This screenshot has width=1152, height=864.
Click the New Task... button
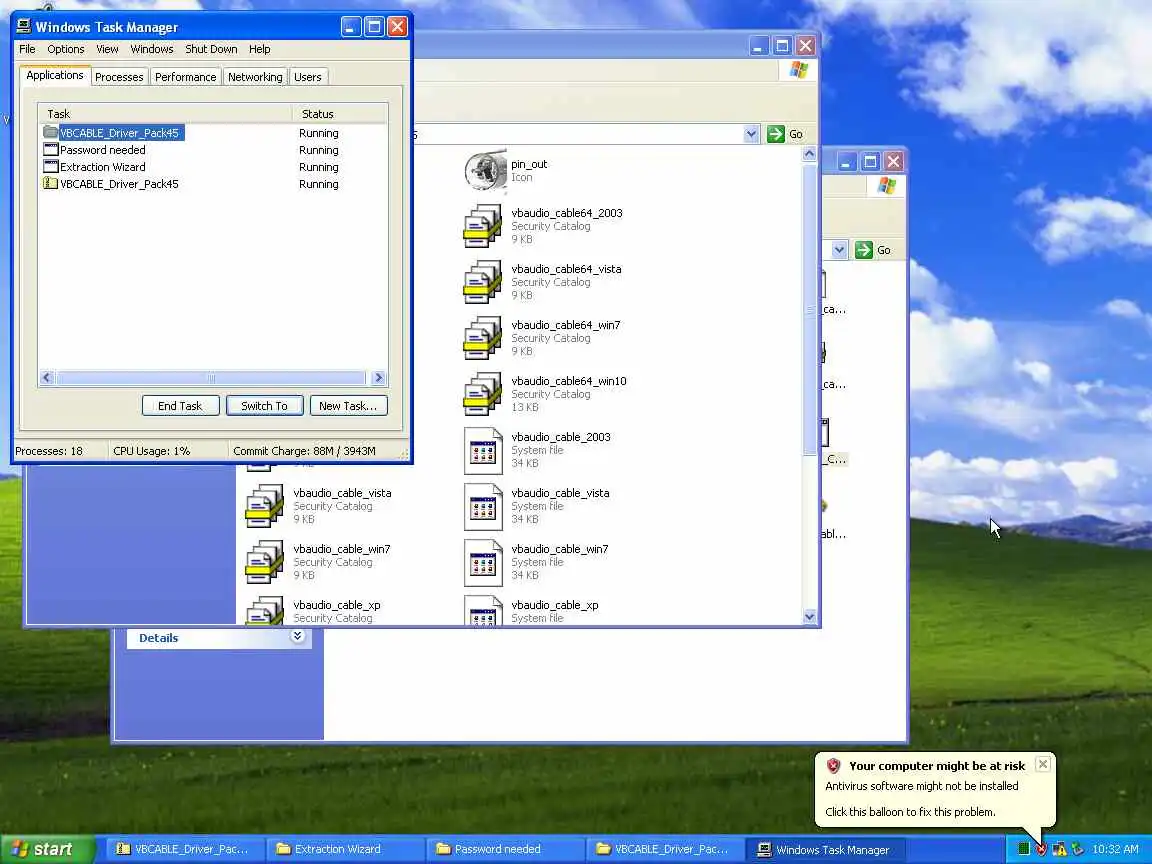(348, 406)
